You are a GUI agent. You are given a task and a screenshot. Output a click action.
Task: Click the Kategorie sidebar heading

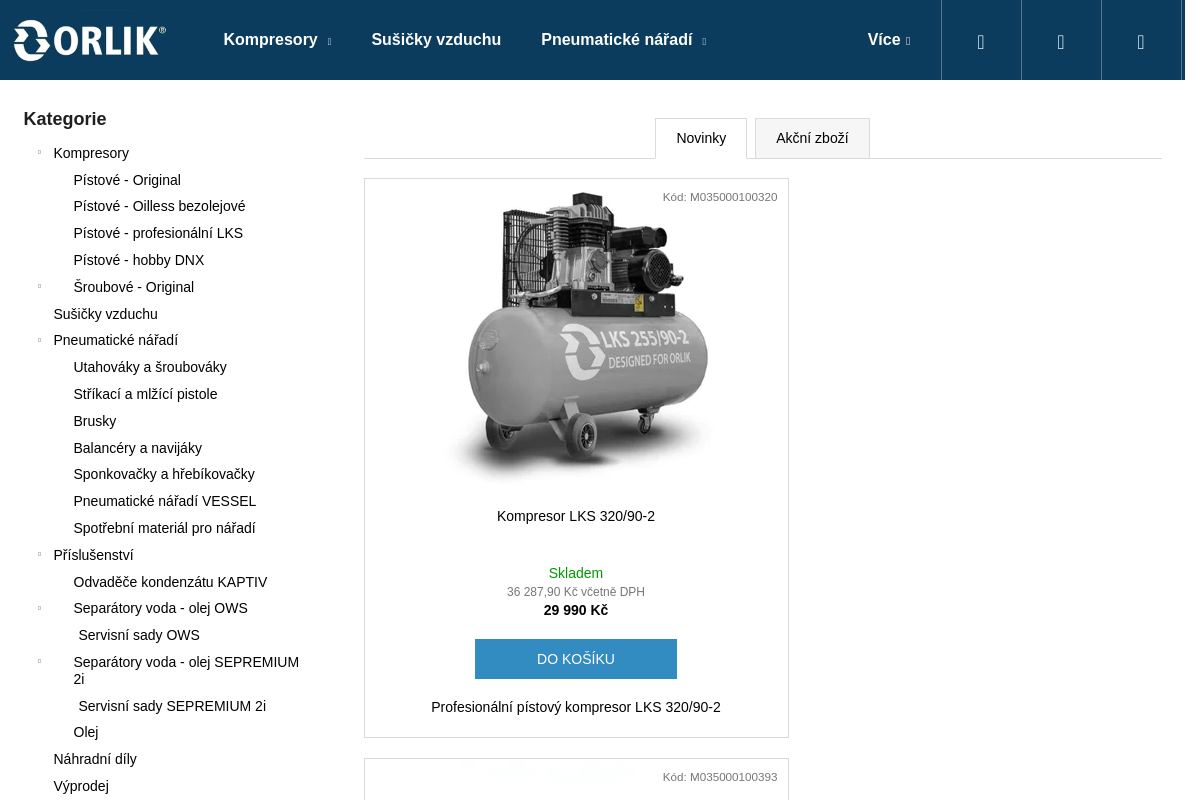click(x=65, y=119)
